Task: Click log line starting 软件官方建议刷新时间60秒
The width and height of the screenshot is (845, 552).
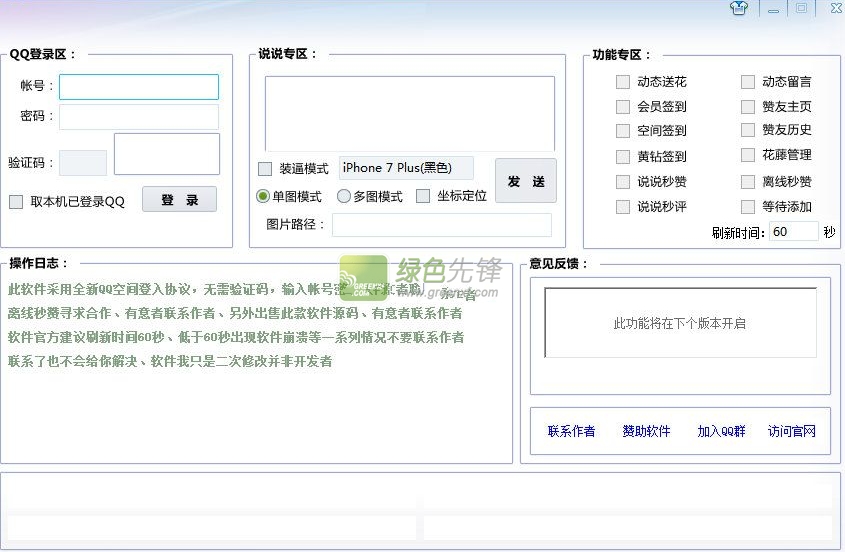Action: coord(236,337)
